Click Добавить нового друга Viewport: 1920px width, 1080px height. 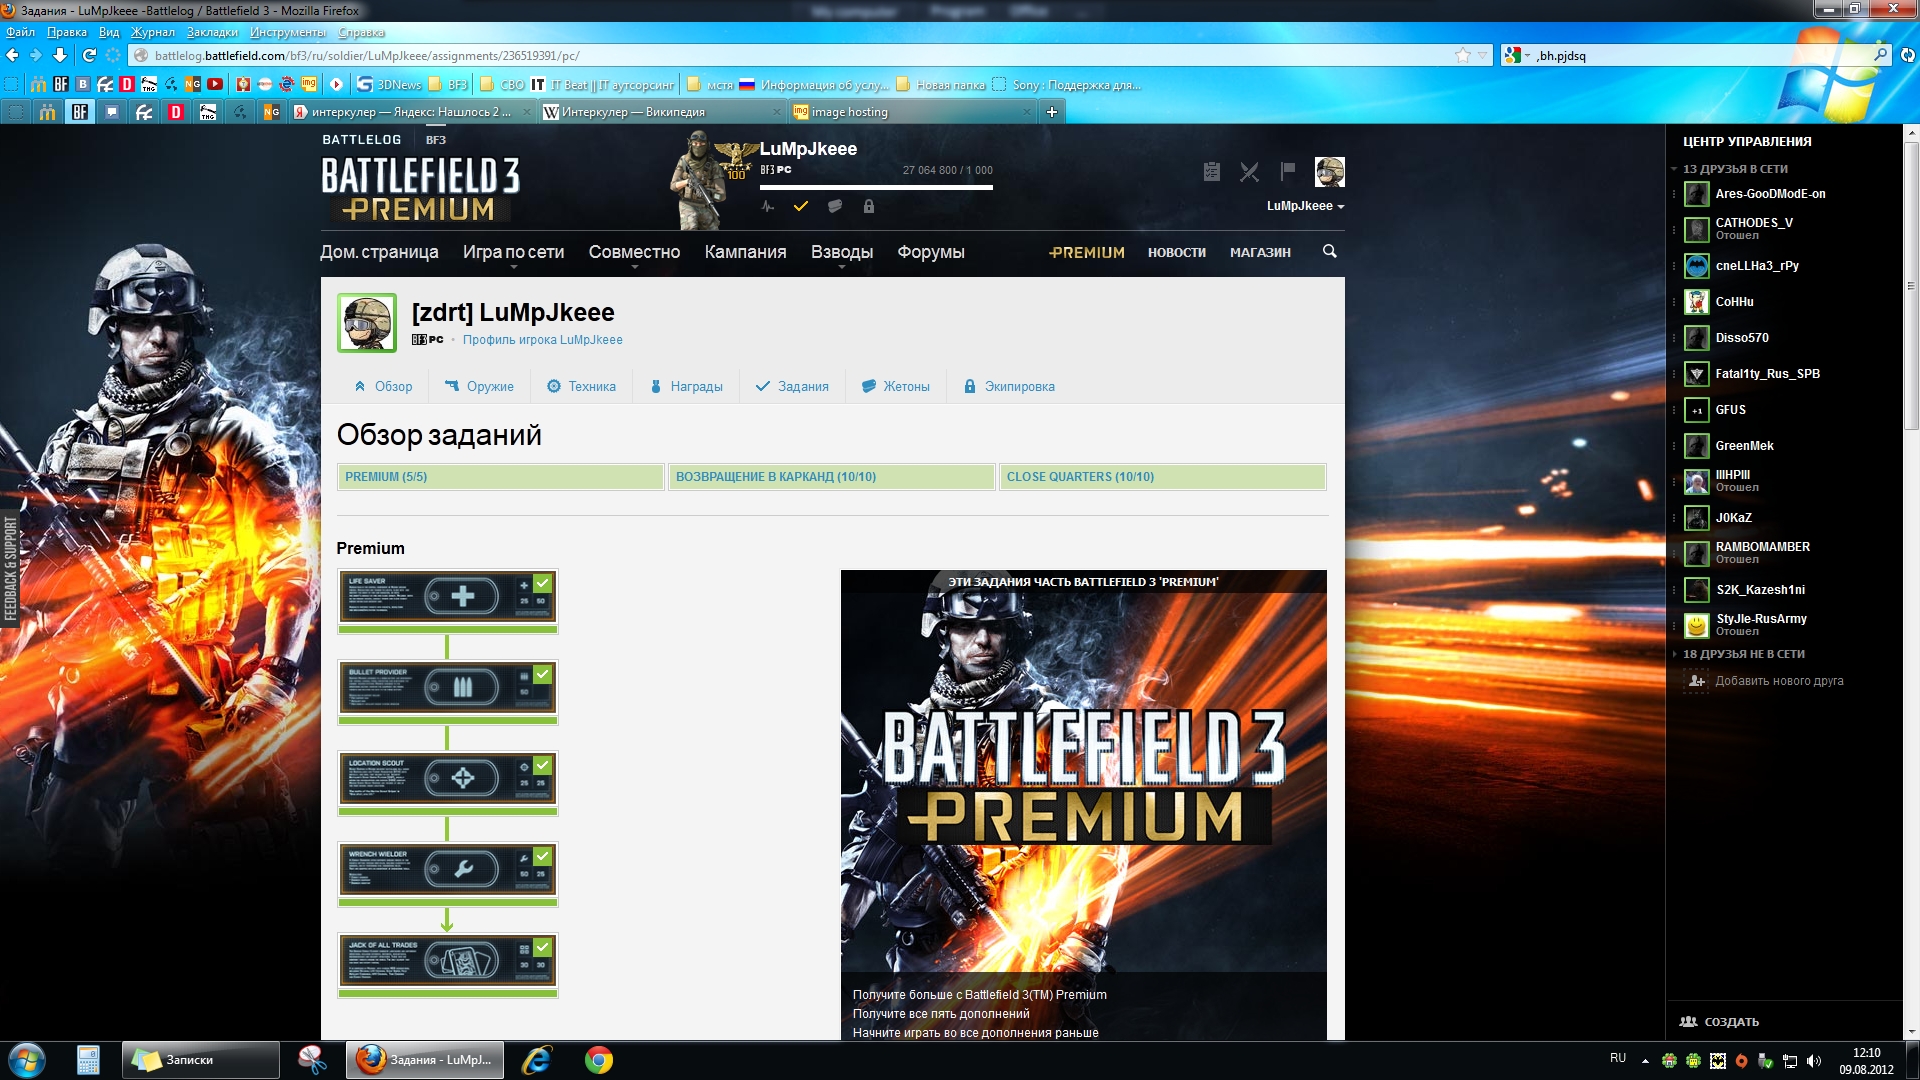(1766, 681)
